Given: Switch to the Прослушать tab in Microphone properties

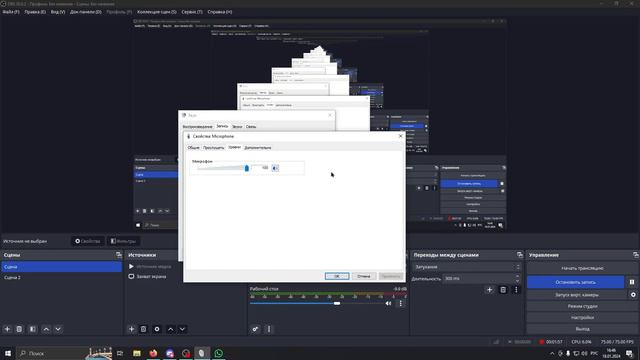Looking at the screenshot, I should (213, 148).
